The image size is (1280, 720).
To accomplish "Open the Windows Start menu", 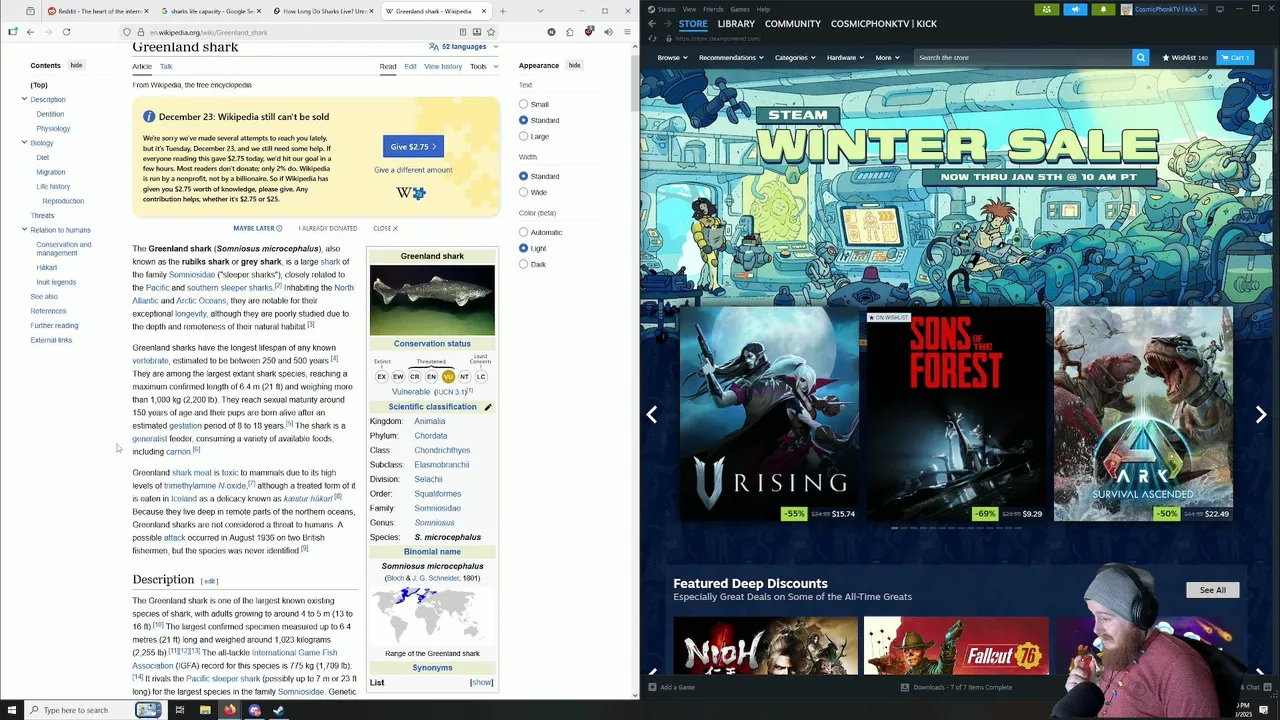I will [11, 710].
